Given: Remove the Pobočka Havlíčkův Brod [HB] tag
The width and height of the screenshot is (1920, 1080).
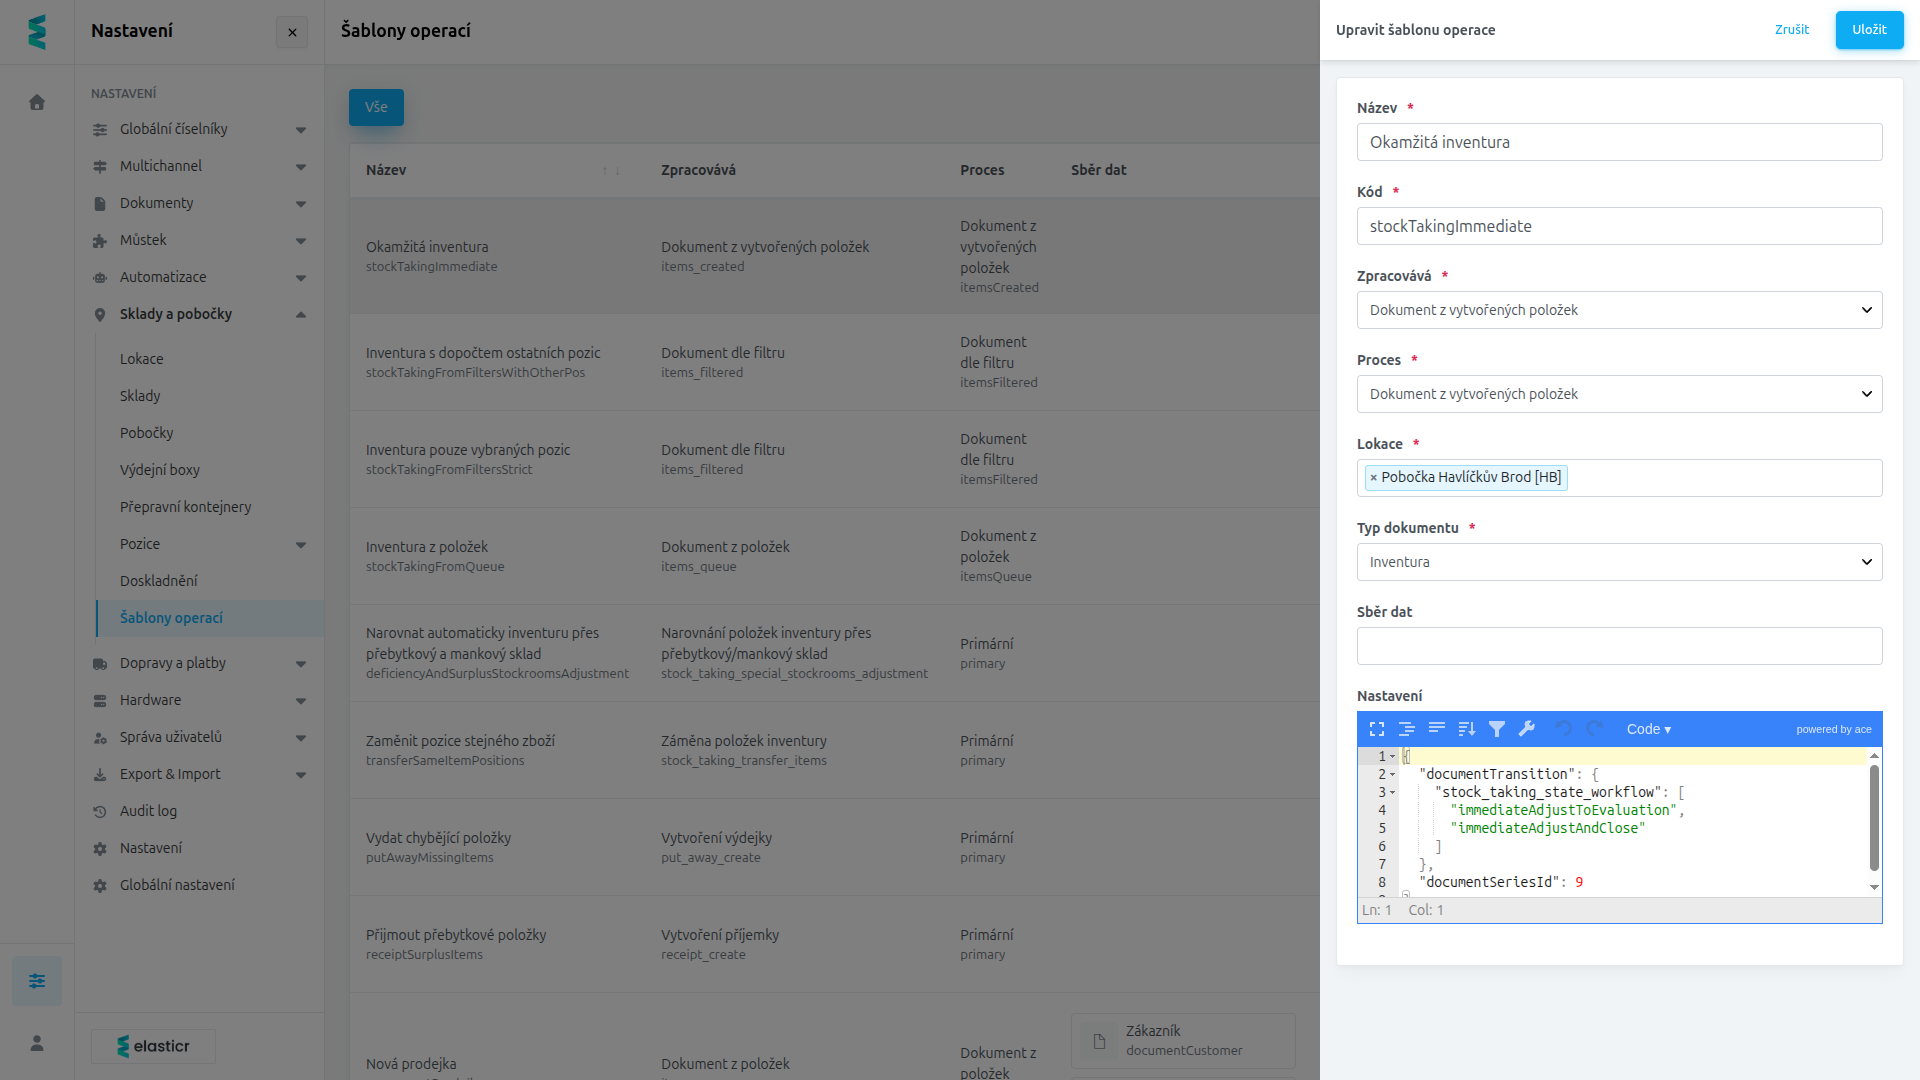Looking at the screenshot, I should coord(1374,478).
